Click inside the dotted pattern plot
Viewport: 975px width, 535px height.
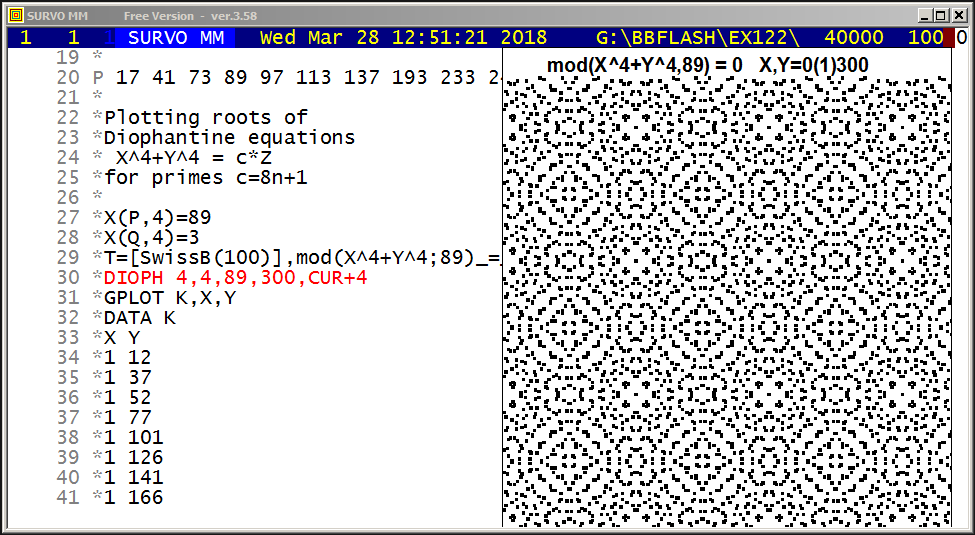point(727,301)
